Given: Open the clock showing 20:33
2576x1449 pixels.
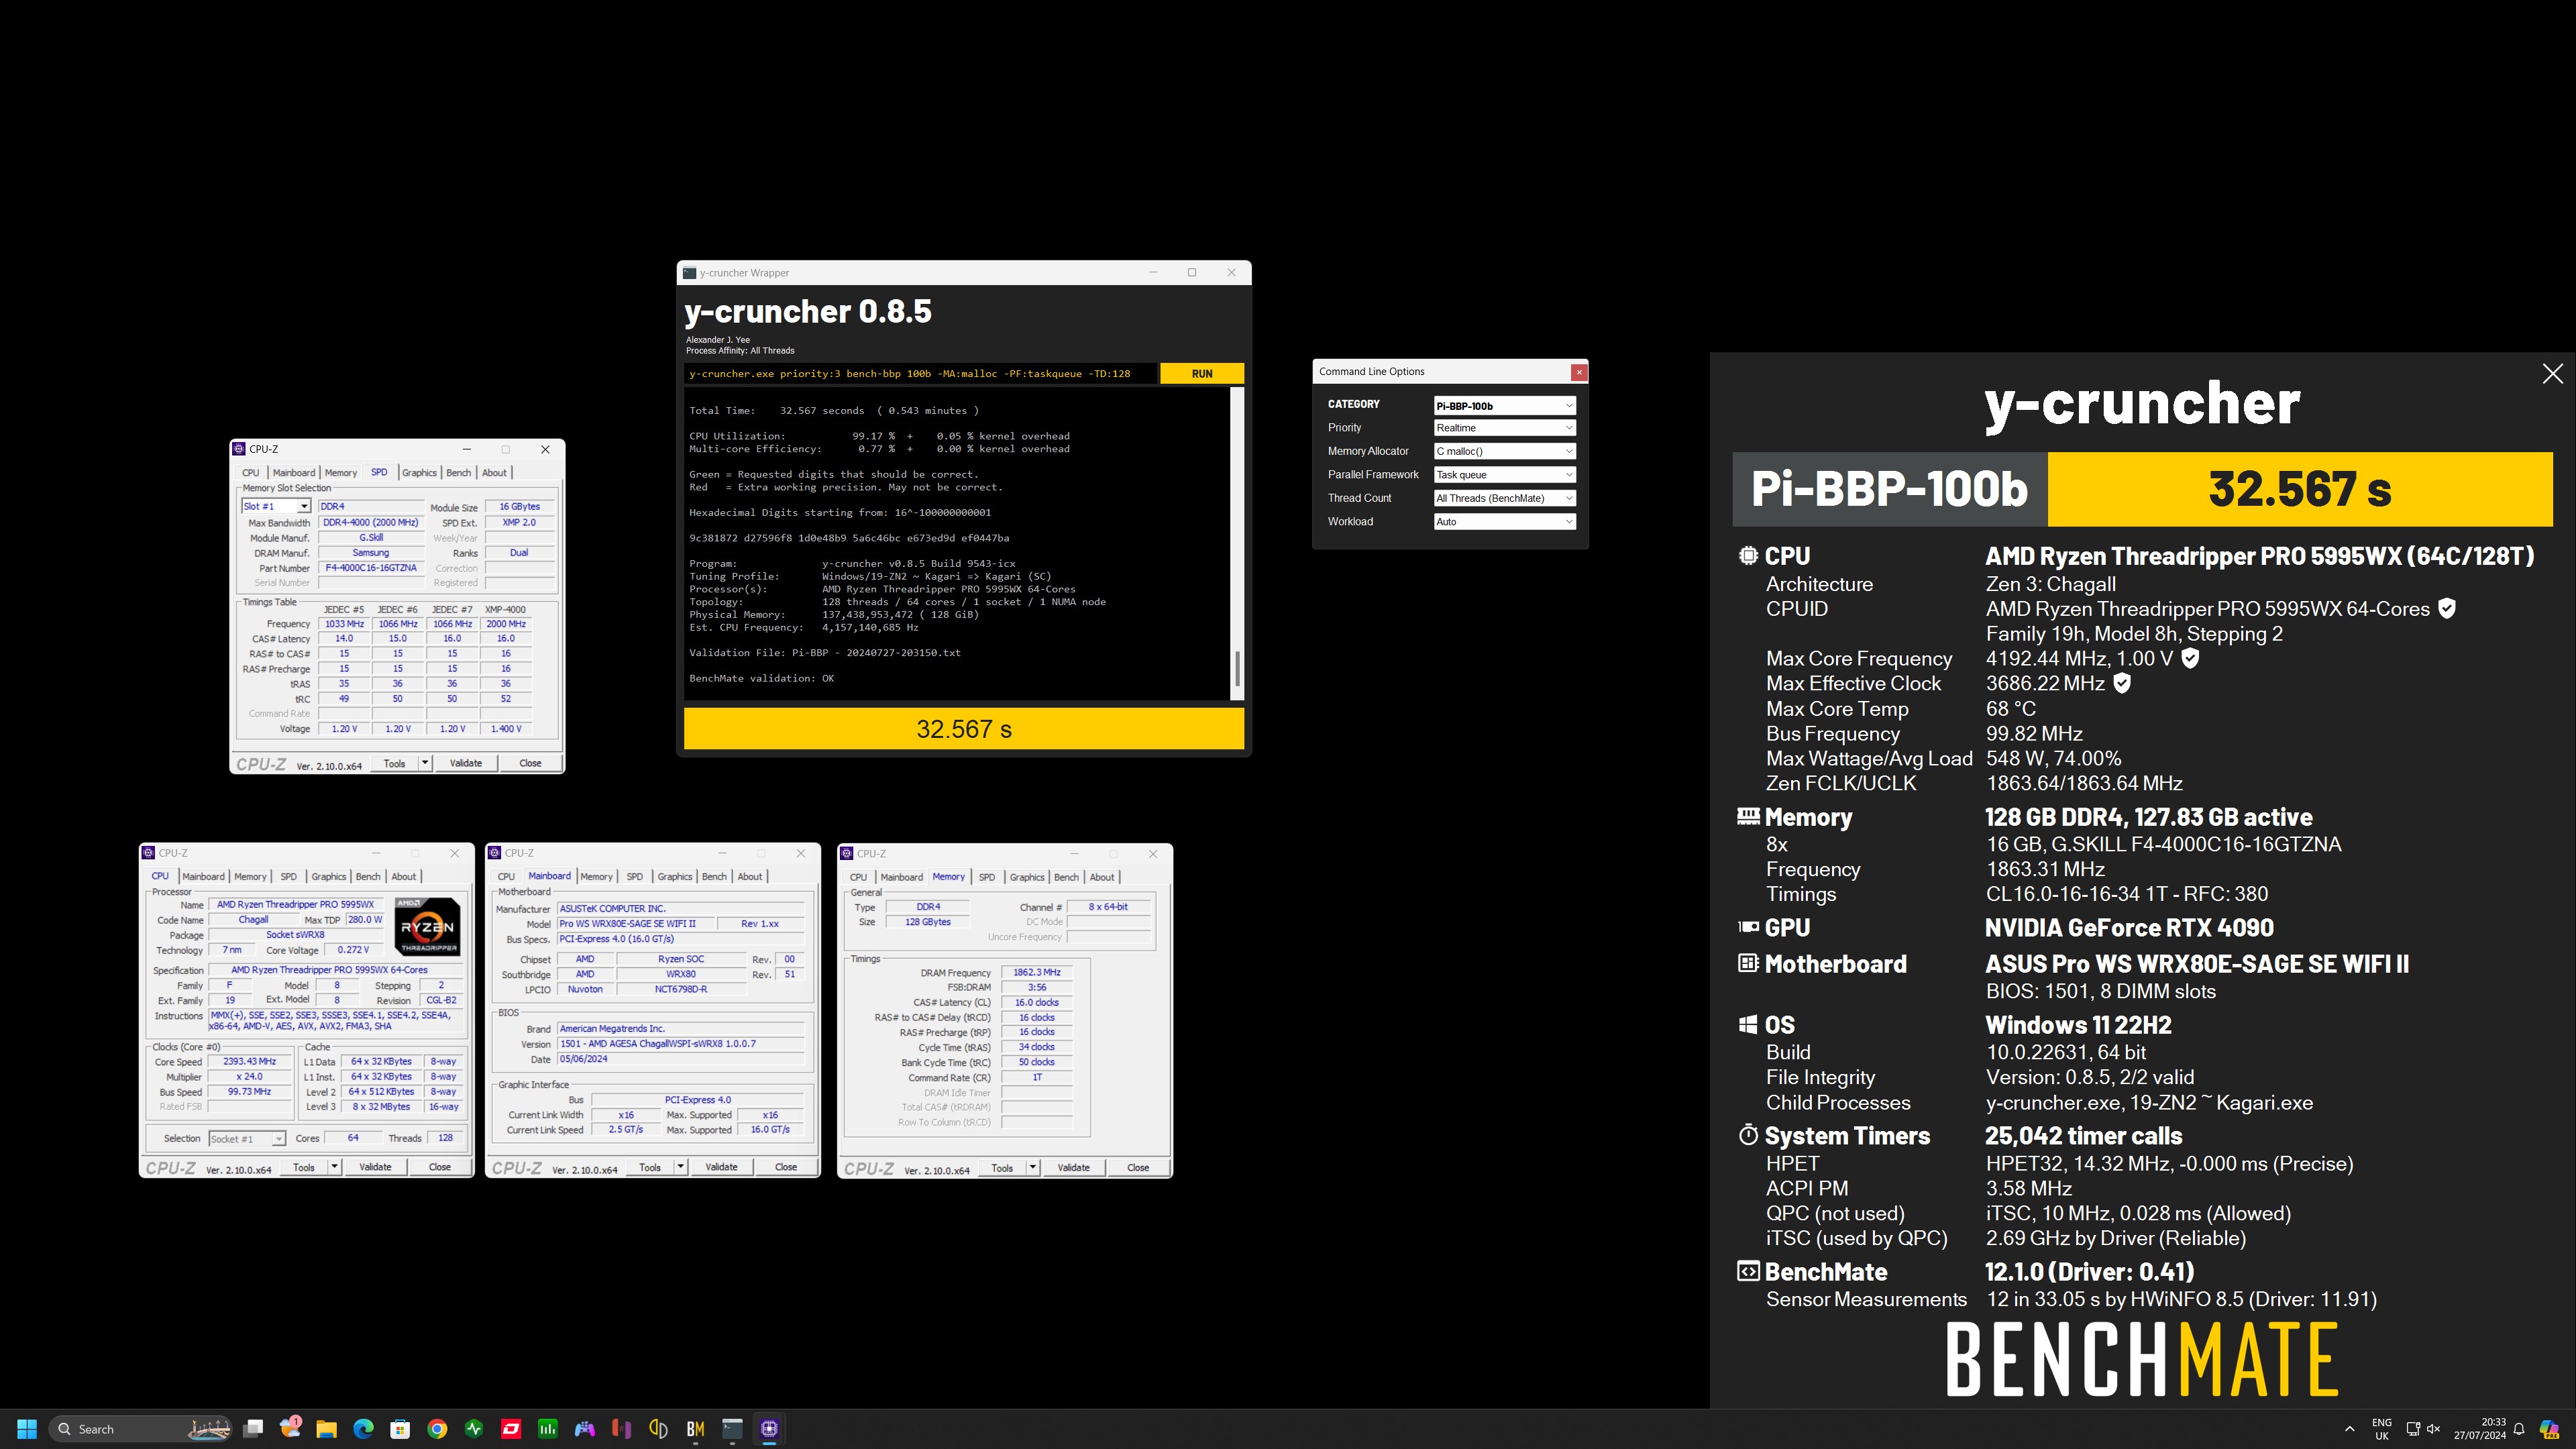Looking at the screenshot, I should 2480,1429.
